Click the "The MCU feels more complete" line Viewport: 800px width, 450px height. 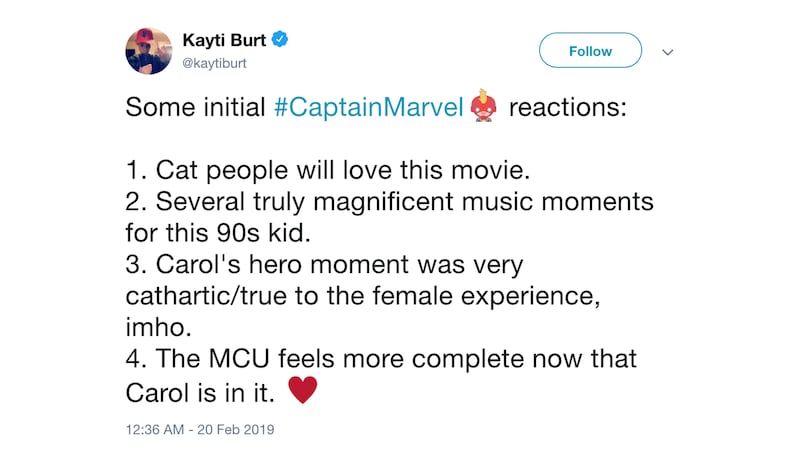tap(381, 359)
